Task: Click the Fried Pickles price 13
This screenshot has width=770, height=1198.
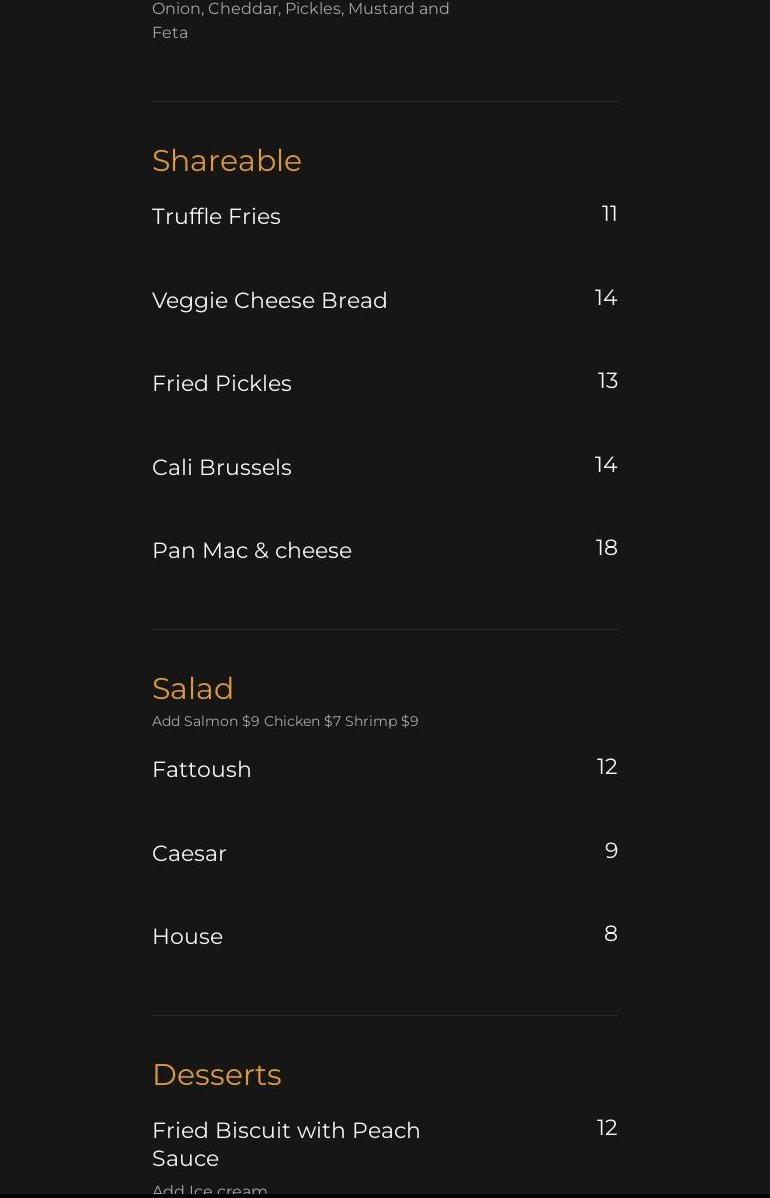Action: point(607,381)
